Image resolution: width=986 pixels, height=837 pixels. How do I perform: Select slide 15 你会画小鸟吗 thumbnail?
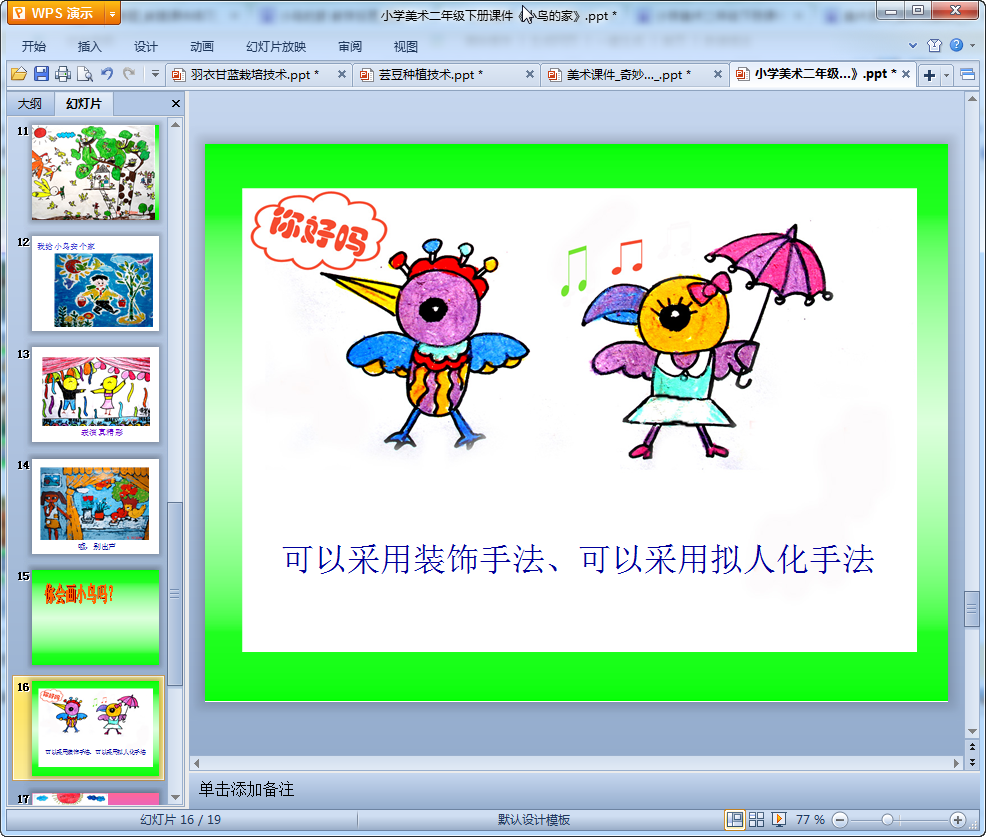[96, 618]
